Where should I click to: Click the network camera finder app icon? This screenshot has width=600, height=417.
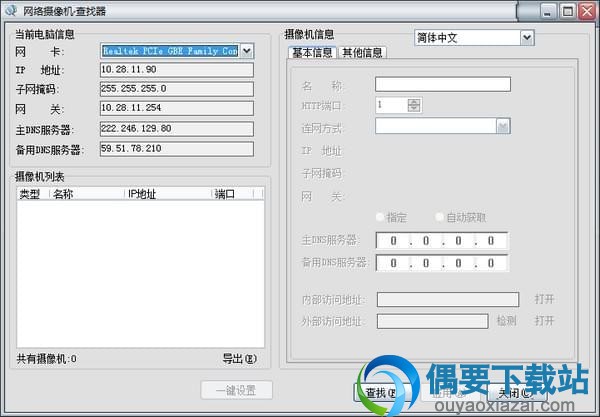tap(11, 10)
